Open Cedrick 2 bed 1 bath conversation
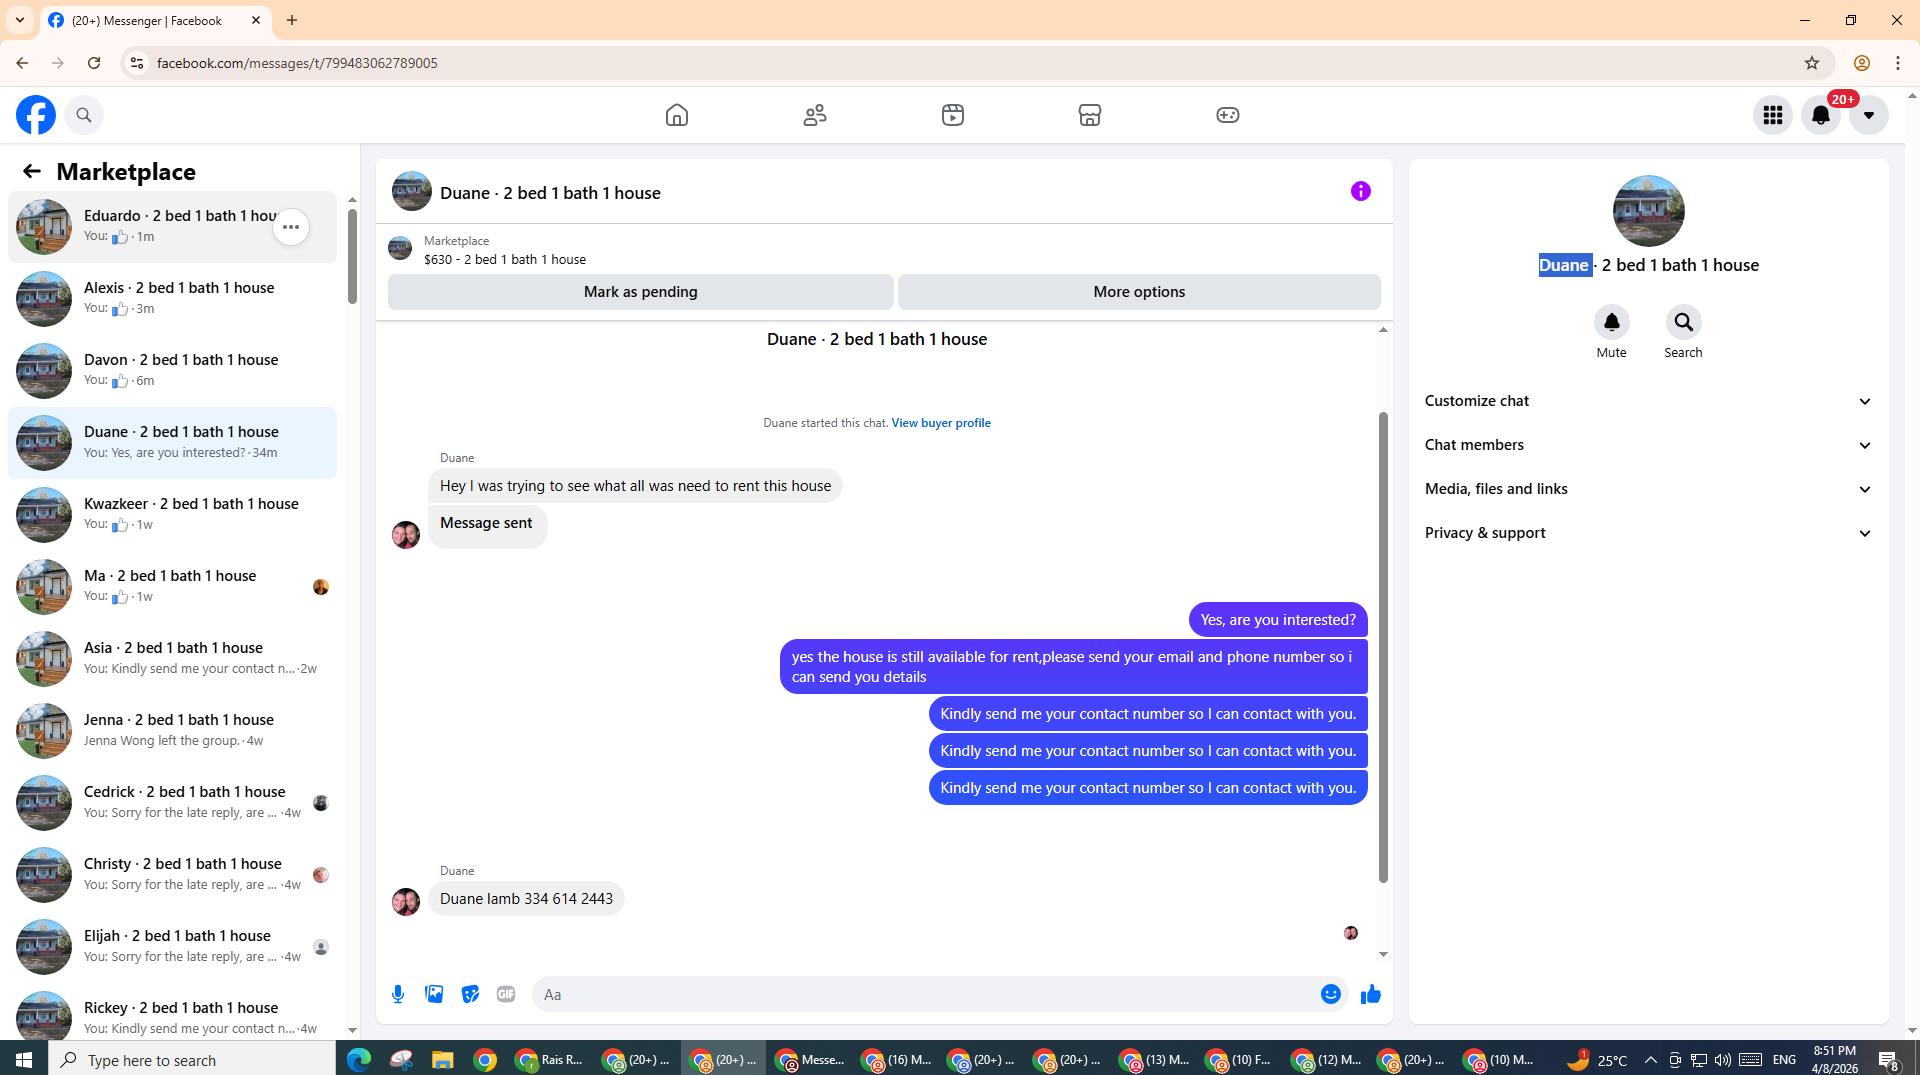Screen dimensions: 1920x1075 click(x=173, y=802)
